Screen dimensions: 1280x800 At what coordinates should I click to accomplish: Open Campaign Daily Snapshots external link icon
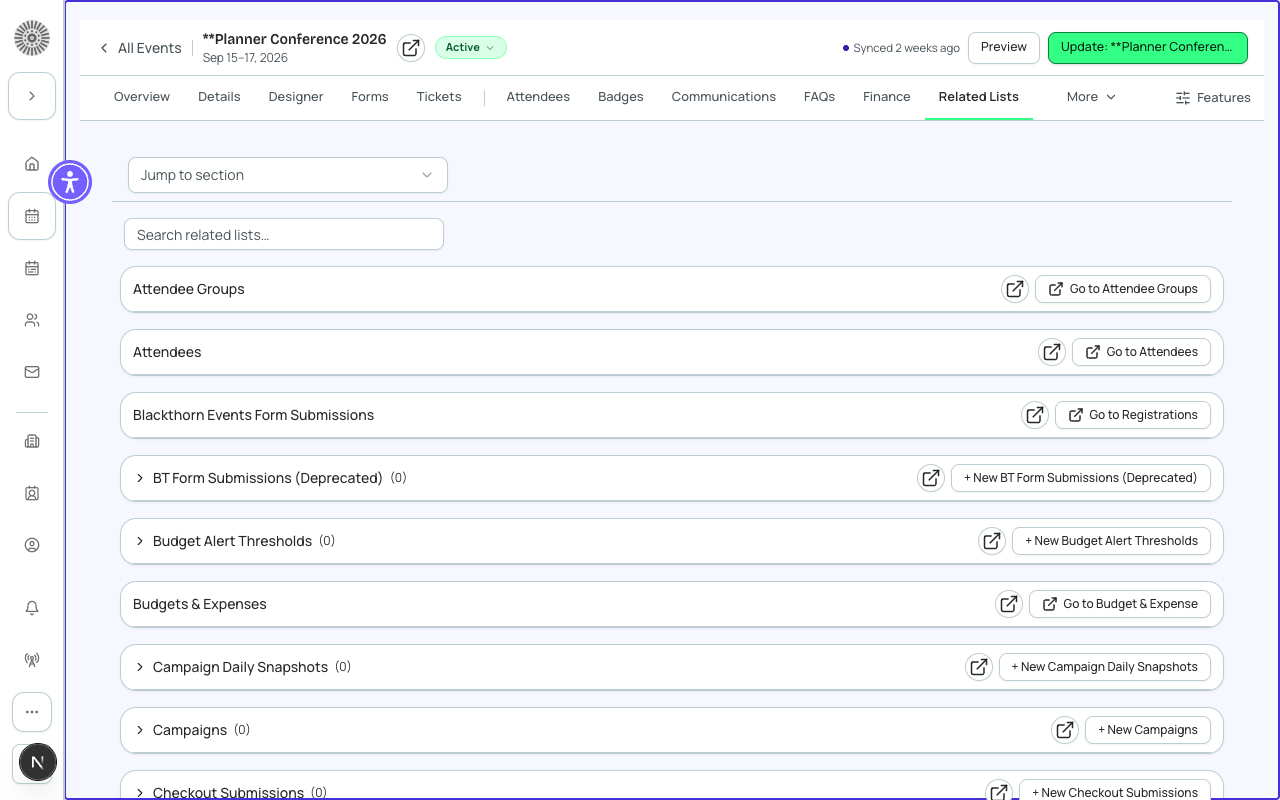pos(979,667)
